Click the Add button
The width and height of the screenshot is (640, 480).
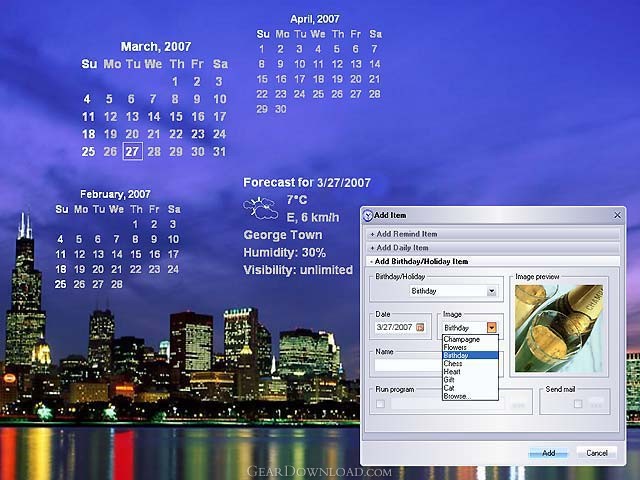(x=548, y=453)
